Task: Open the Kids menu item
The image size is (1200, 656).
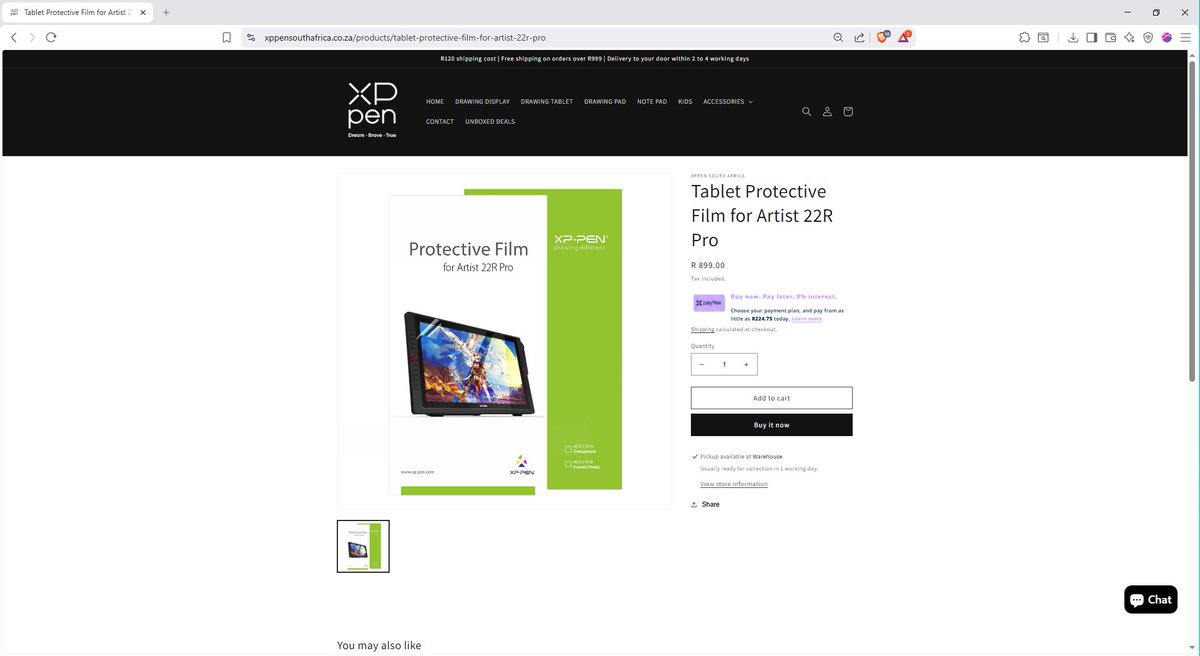Action: (x=685, y=101)
